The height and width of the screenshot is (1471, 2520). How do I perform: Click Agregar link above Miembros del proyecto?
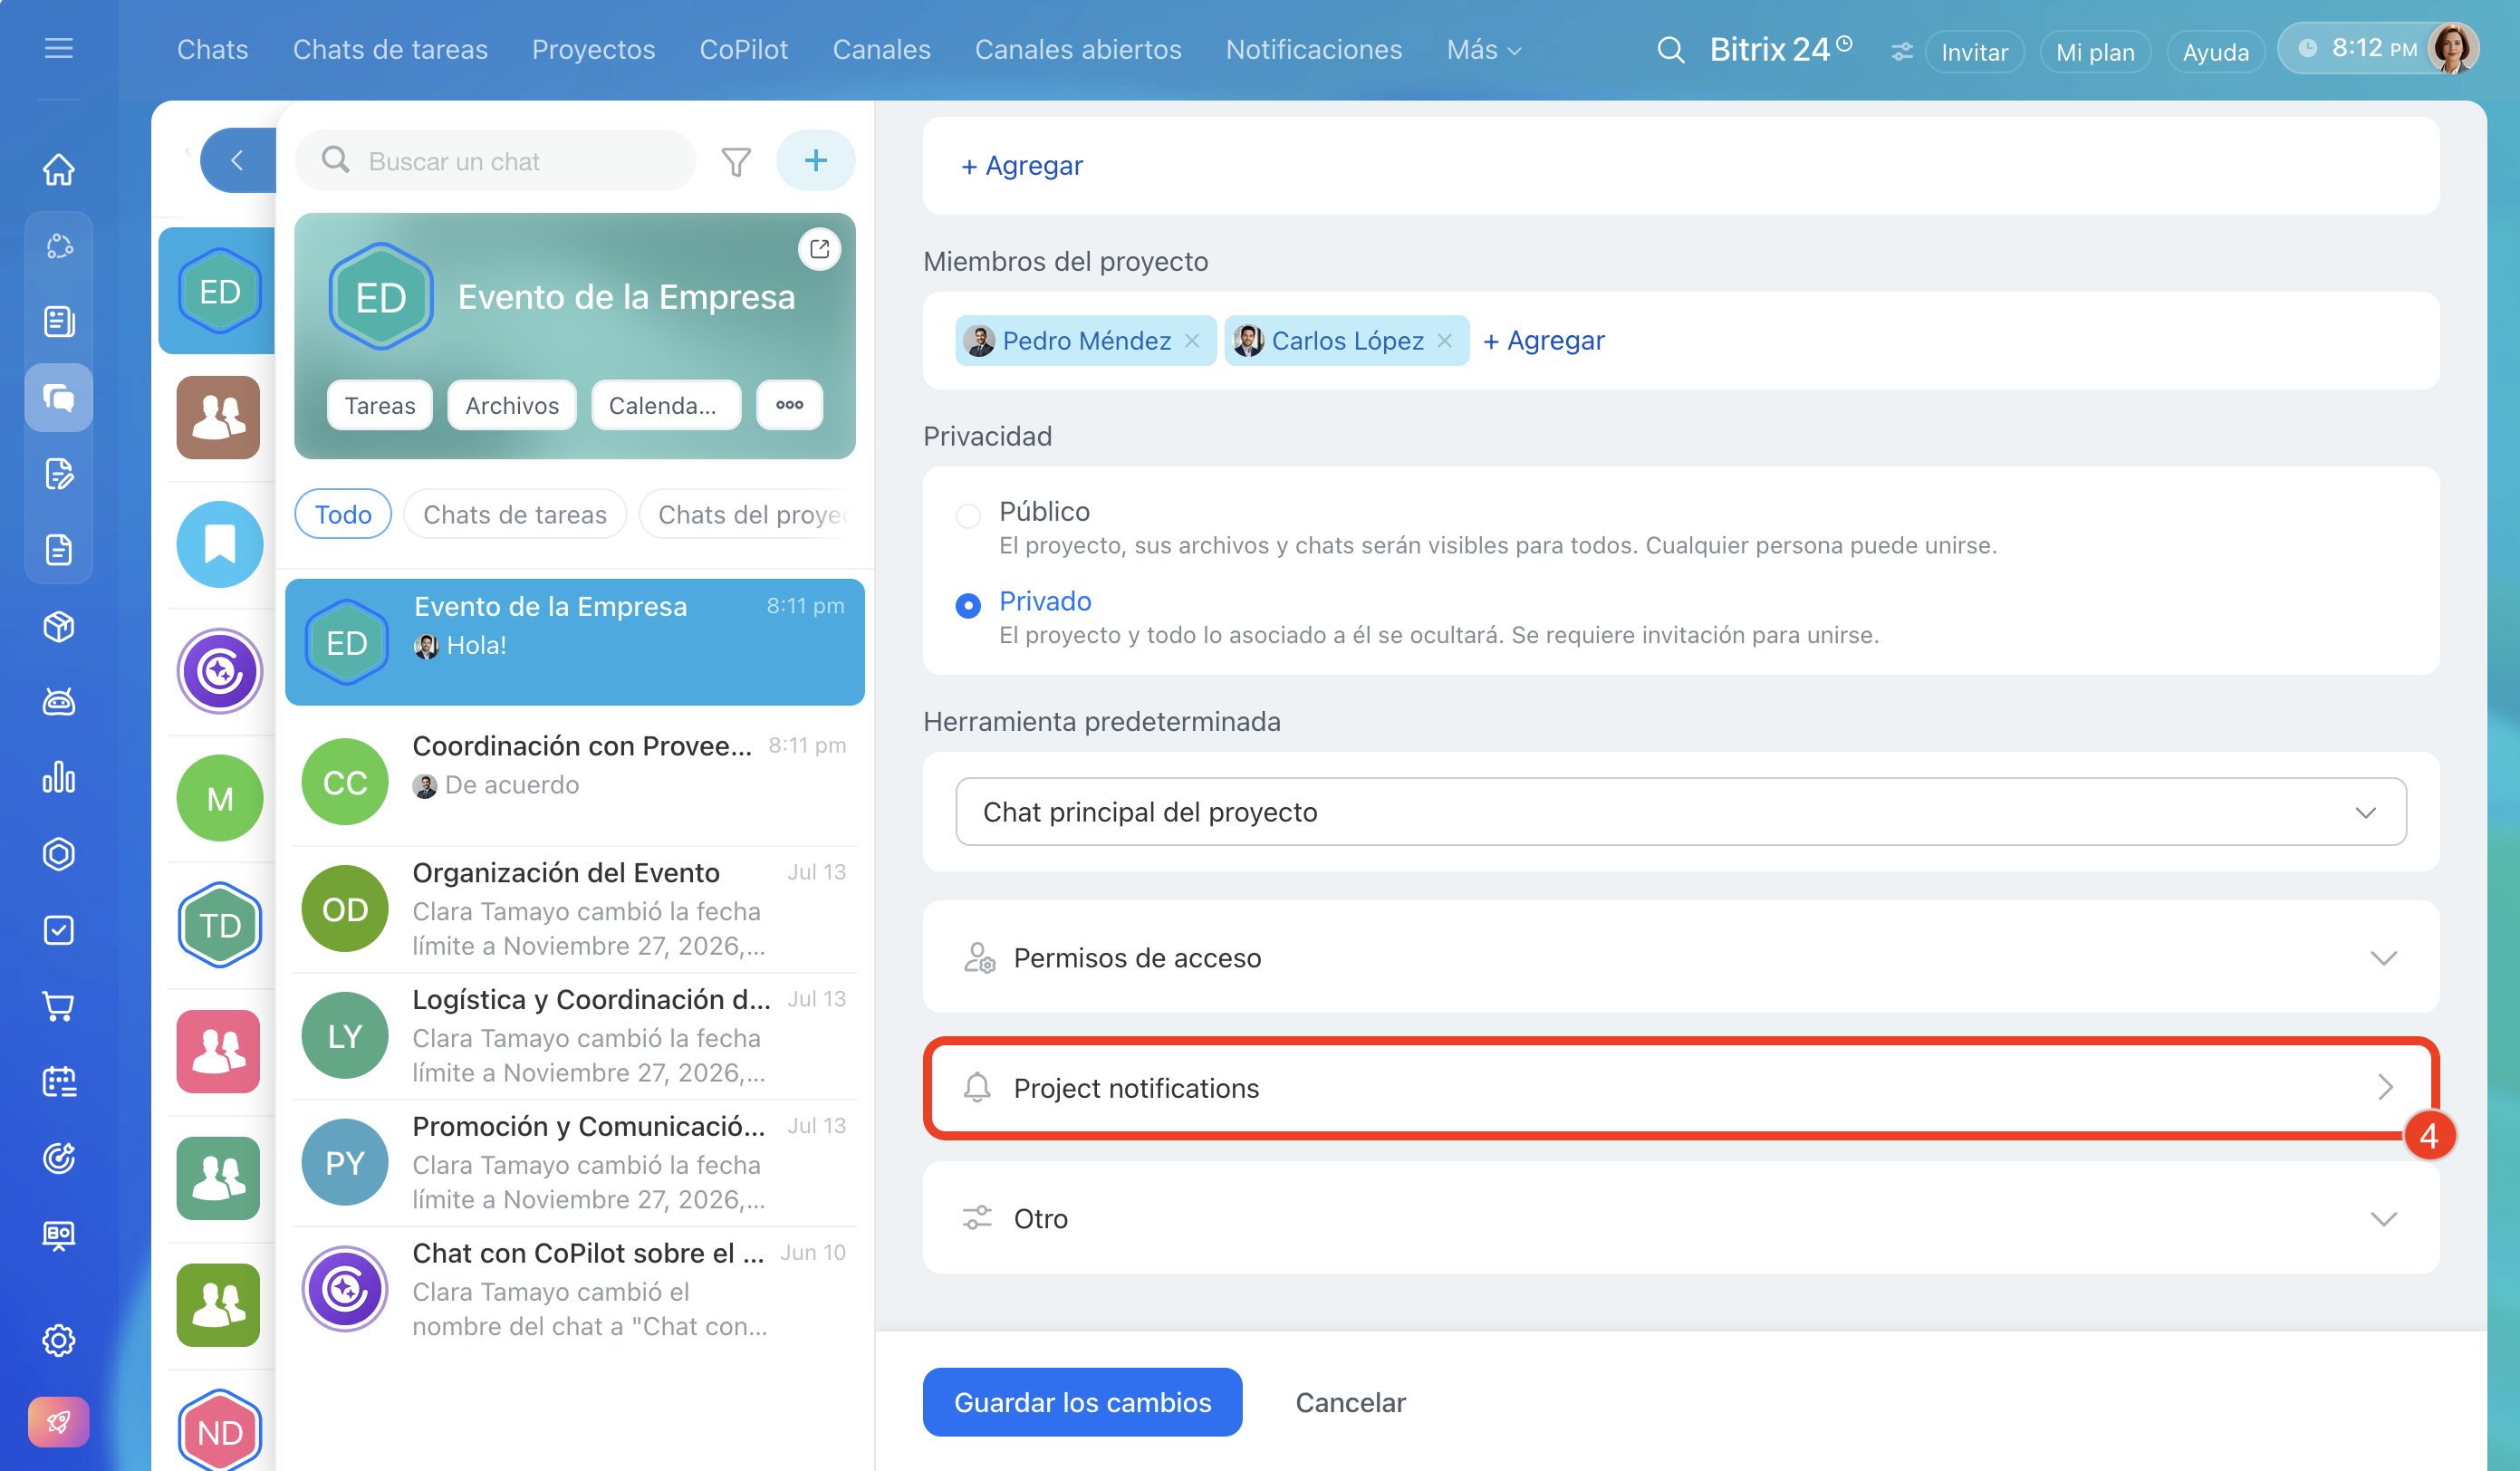[x=1022, y=165]
